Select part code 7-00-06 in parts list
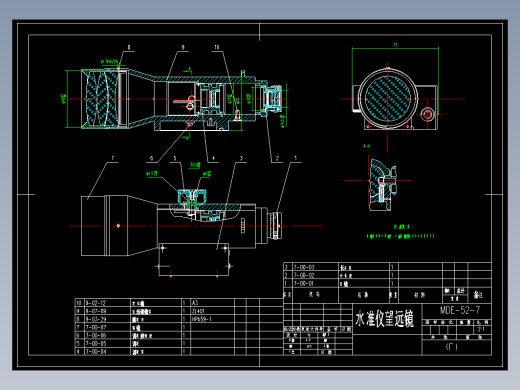 (96, 335)
